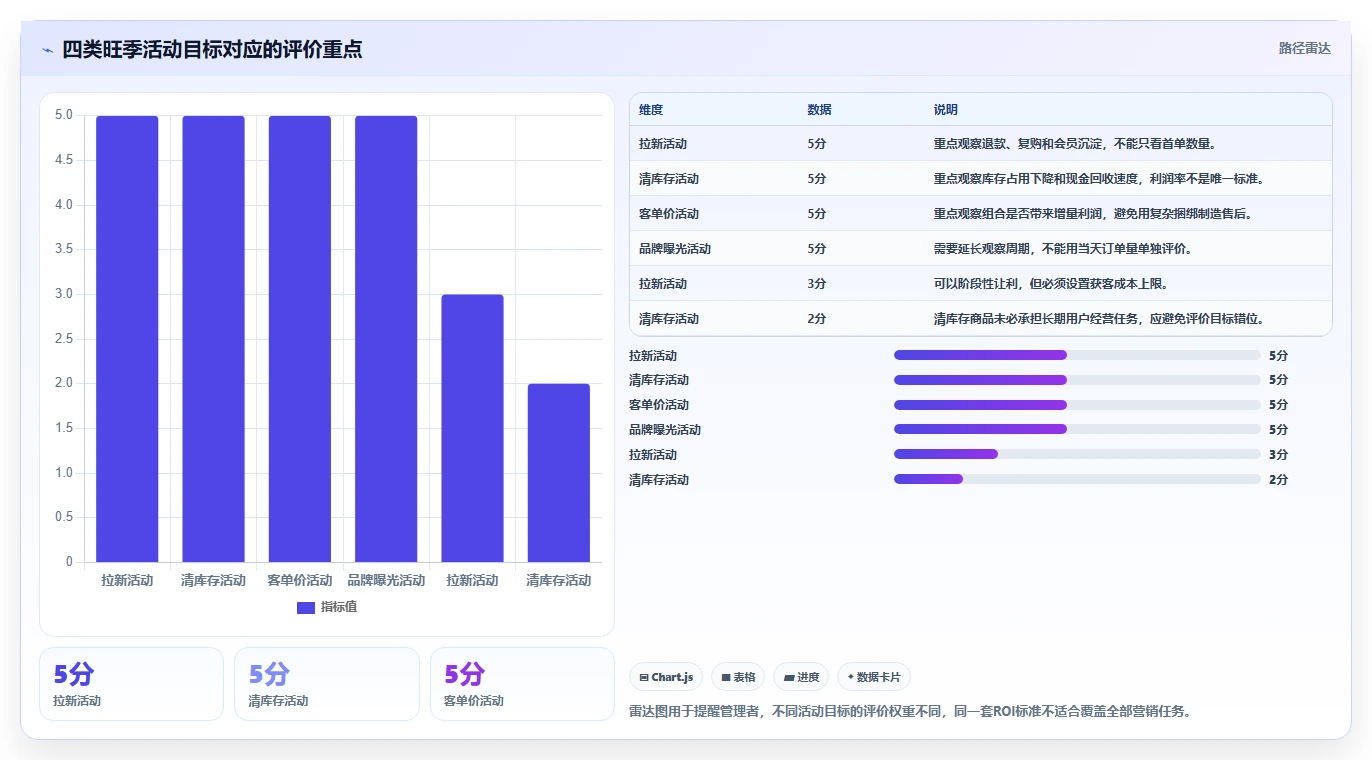Click the 清库存活动 progress bar showing 2分
This screenshot has width=1372, height=760.
tap(1077, 479)
